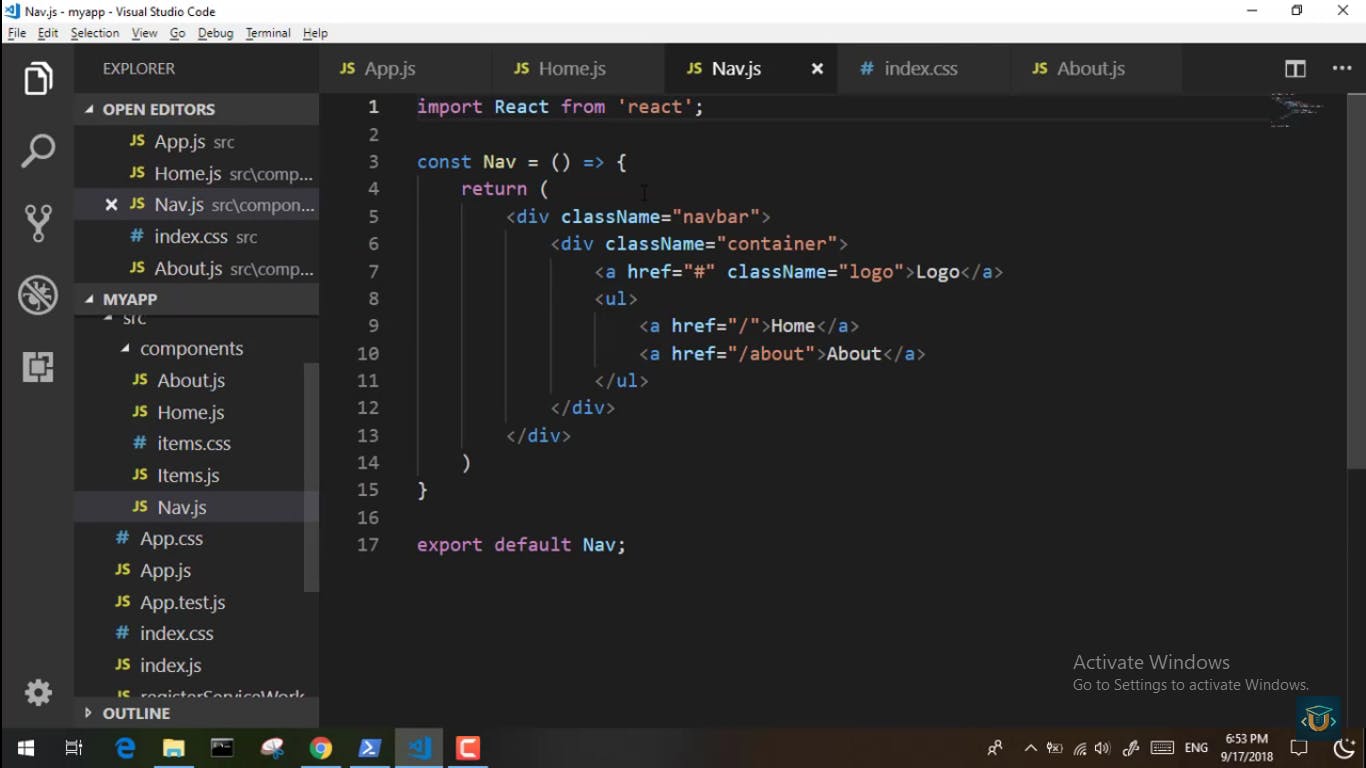Image resolution: width=1366 pixels, height=768 pixels.
Task: Open Items.js in file tree
Action: (190, 475)
